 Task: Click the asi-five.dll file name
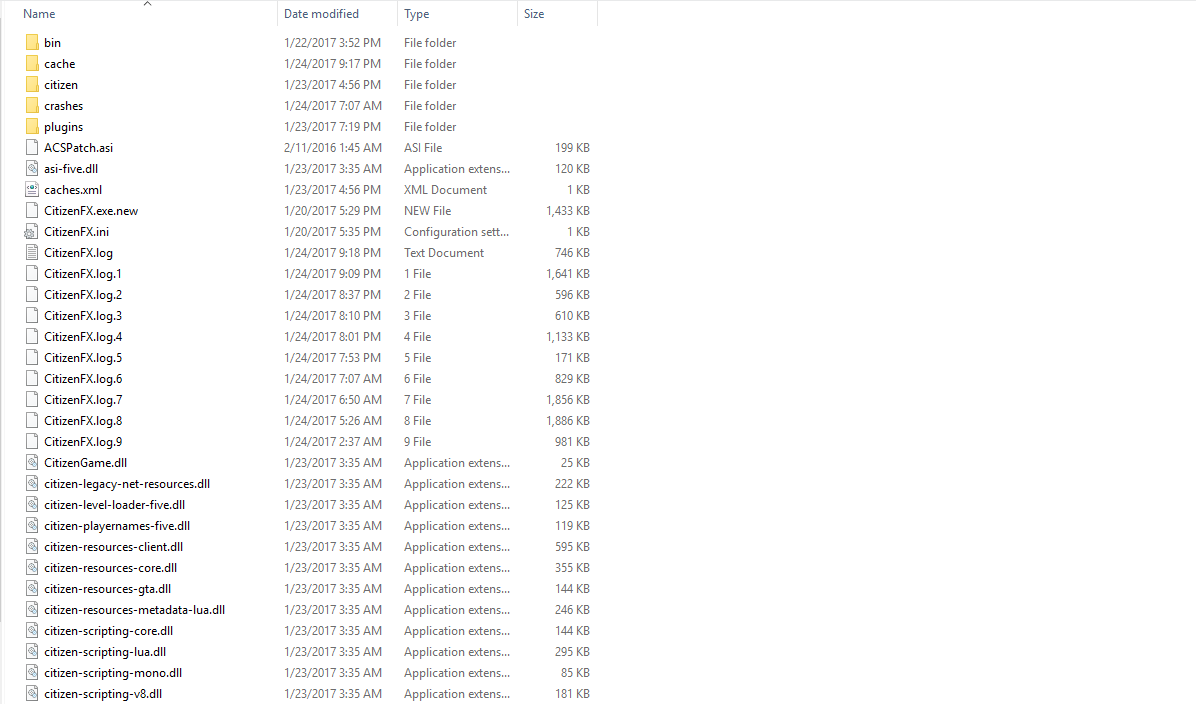tap(71, 169)
